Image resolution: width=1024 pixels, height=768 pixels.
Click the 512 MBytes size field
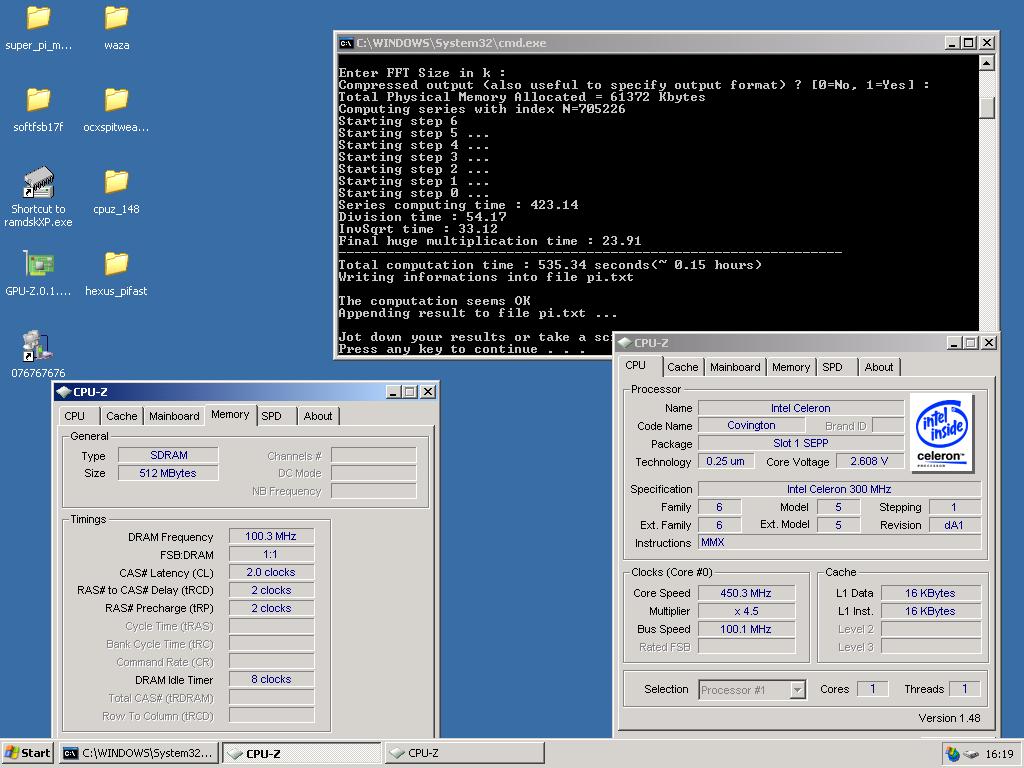[168, 473]
